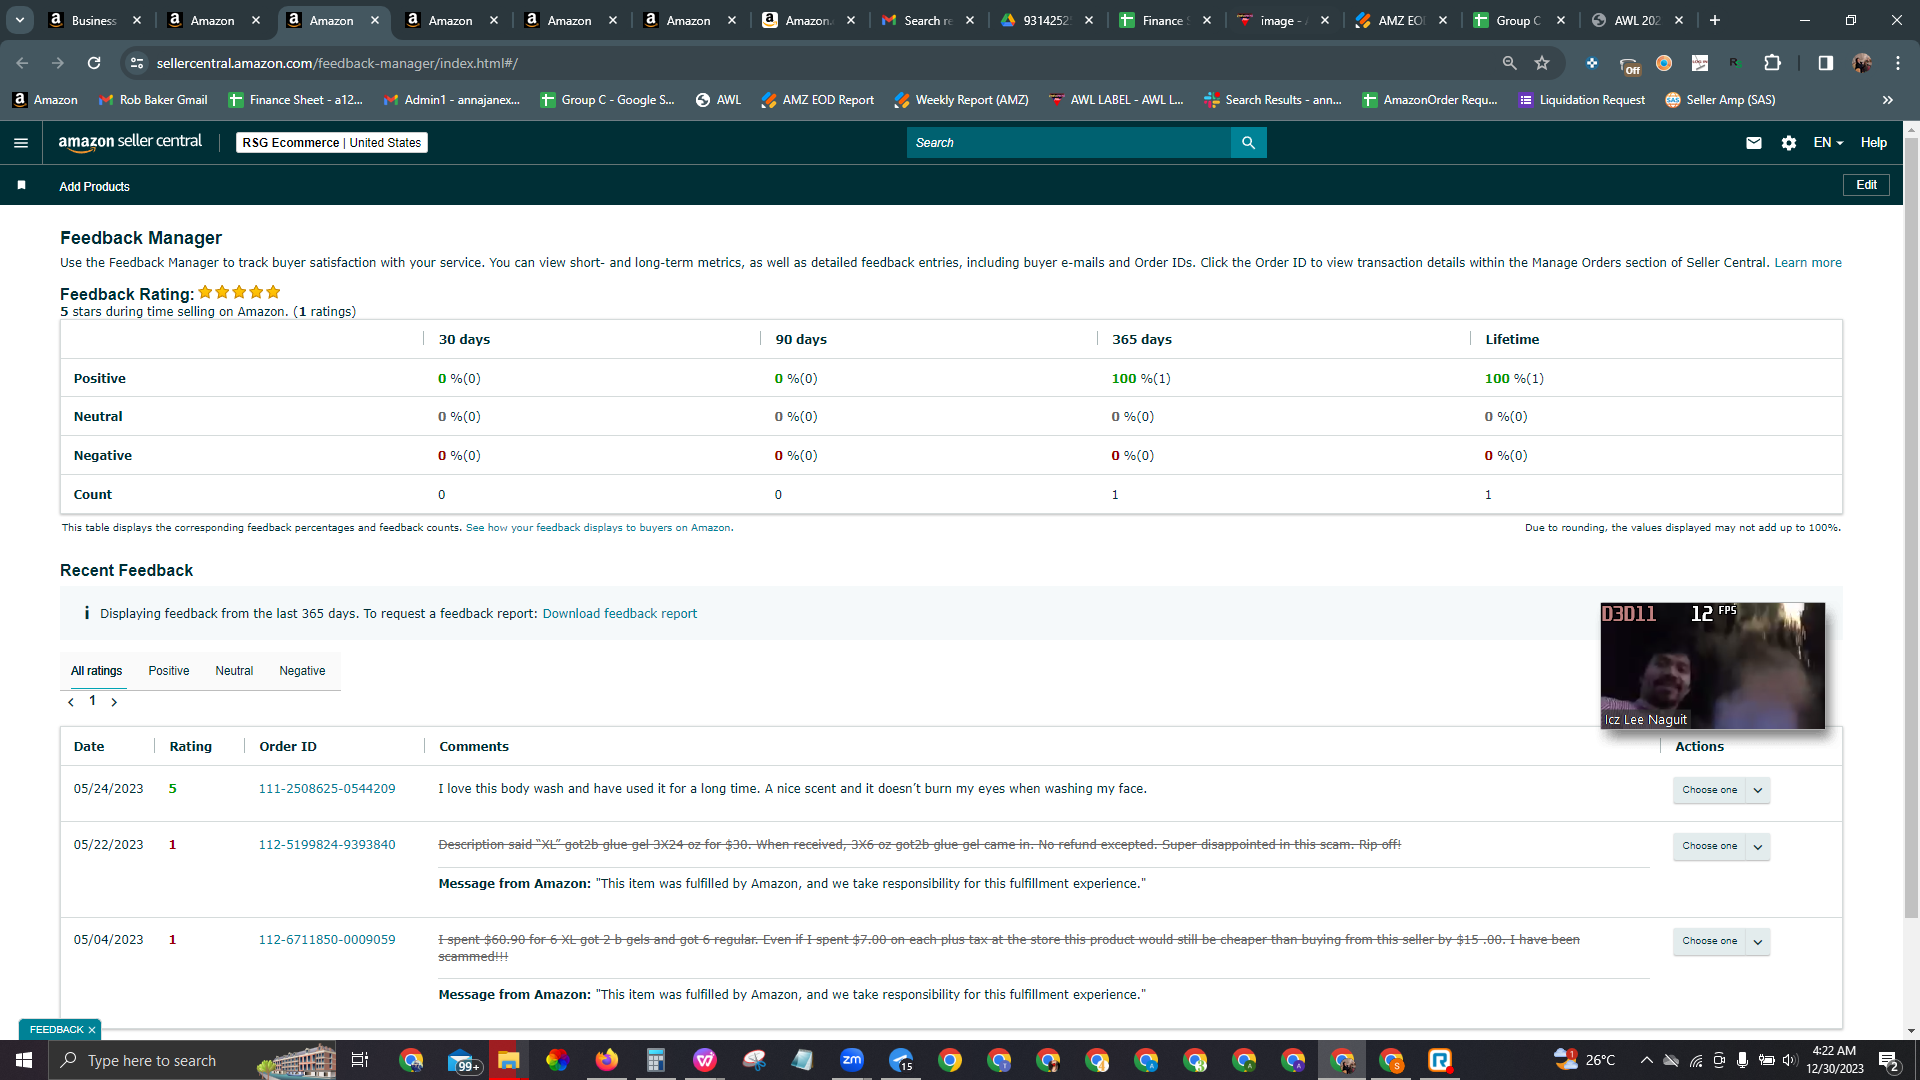Viewport: 1920px width, 1080px height.
Task: Open the Calculator taskbar icon
Action: [x=656, y=1060]
